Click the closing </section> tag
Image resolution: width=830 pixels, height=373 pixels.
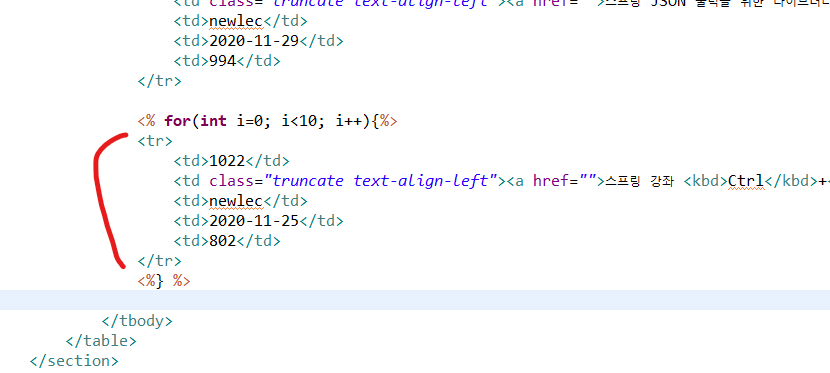pos(74,361)
